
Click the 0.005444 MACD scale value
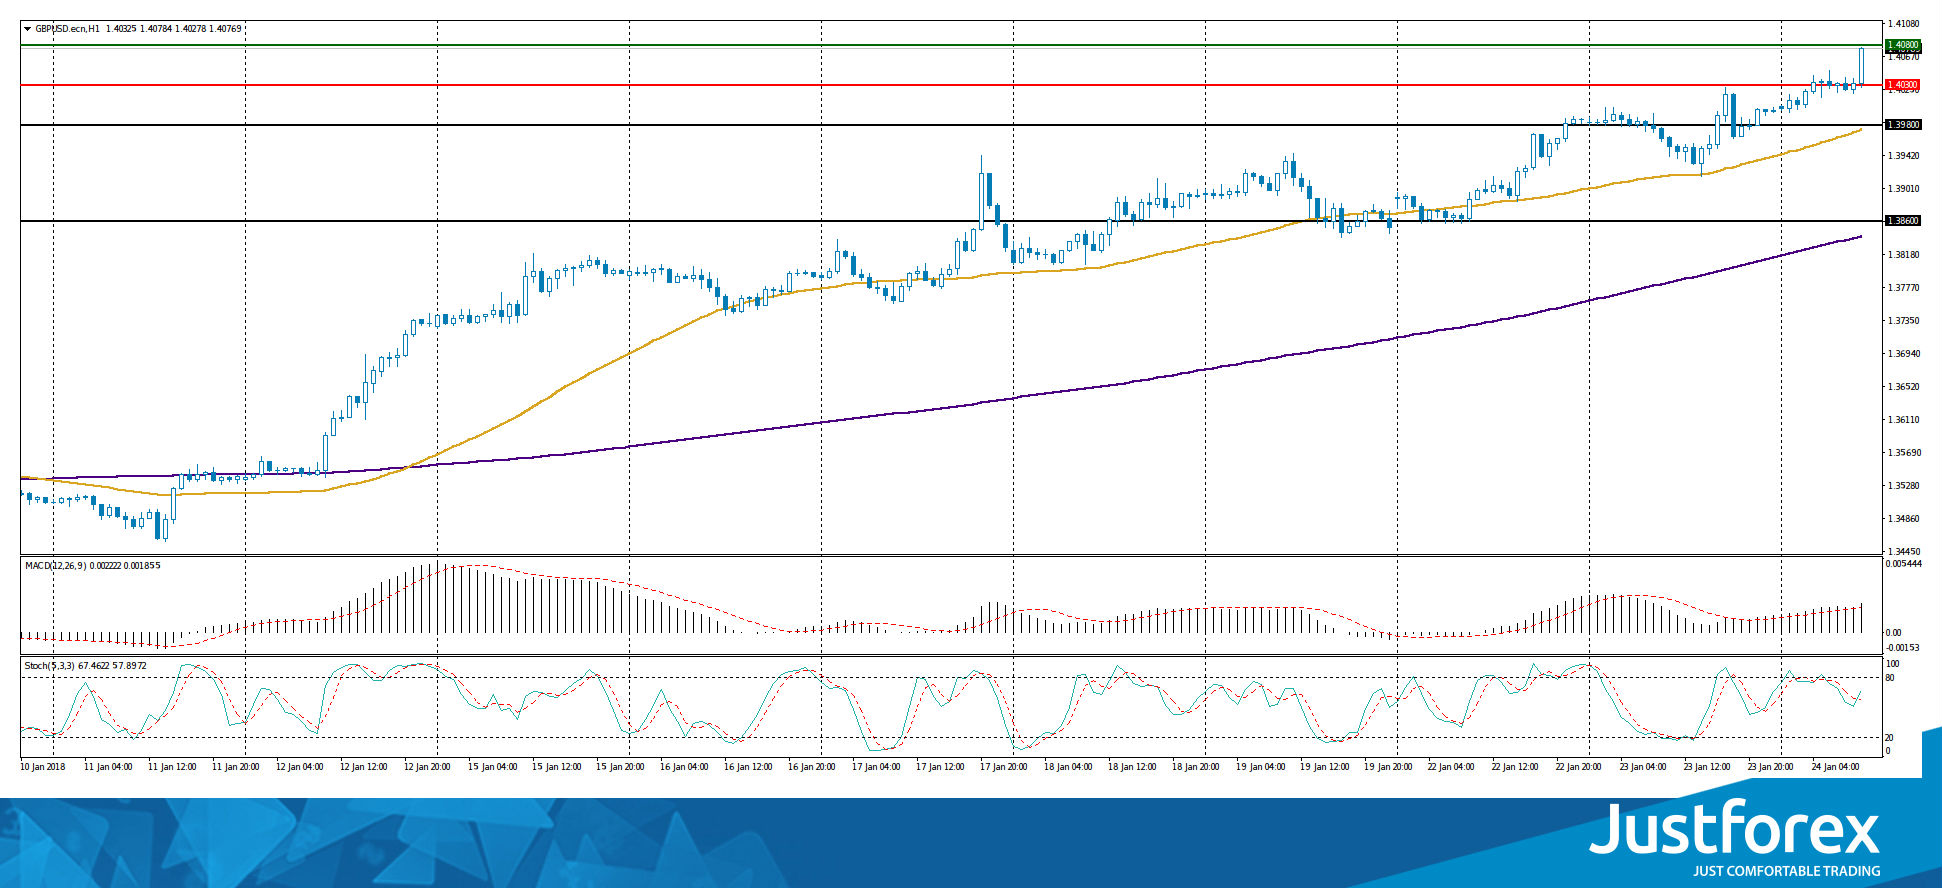(x=1903, y=564)
